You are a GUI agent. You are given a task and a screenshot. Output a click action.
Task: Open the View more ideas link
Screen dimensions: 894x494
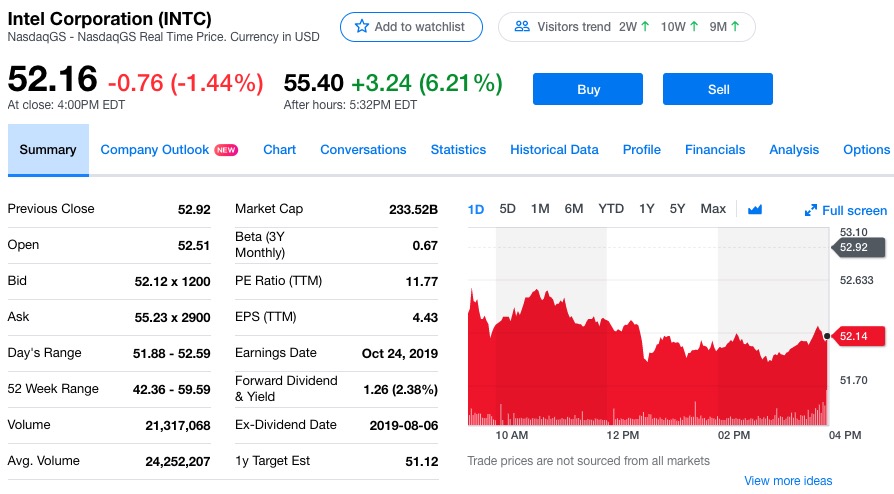(788, 481)
